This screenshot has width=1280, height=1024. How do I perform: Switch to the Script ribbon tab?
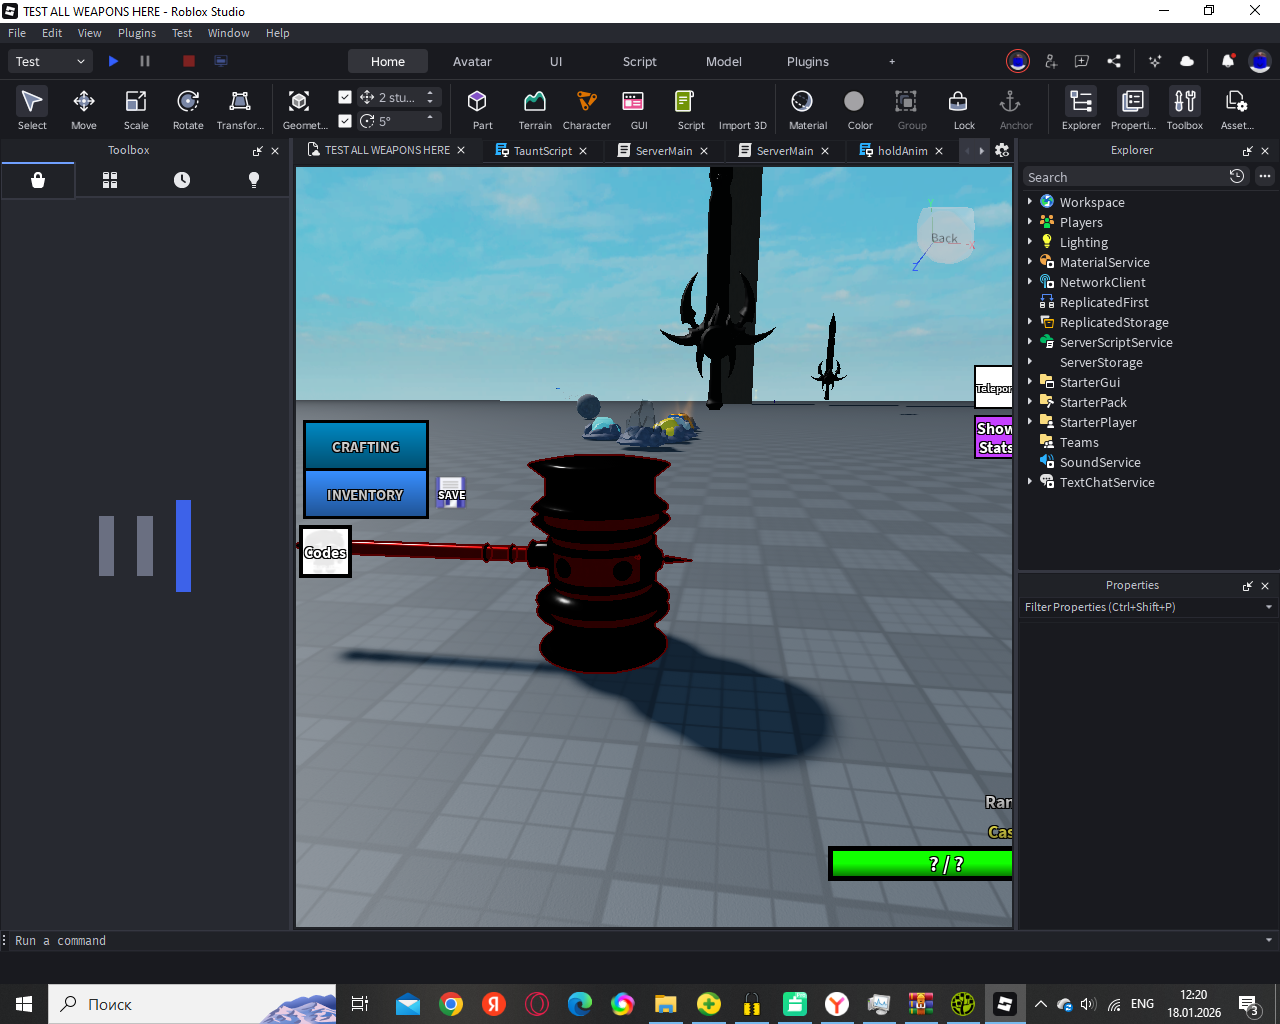coord(639,62)
